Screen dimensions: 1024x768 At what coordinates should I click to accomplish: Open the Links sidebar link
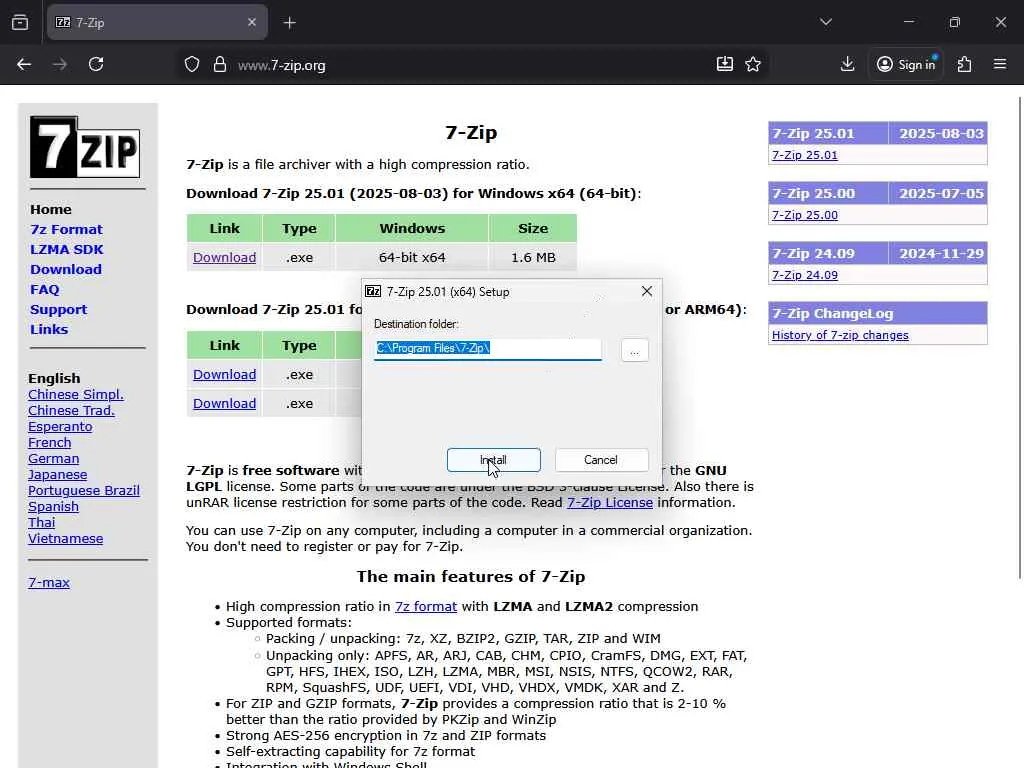coord(49,329)
